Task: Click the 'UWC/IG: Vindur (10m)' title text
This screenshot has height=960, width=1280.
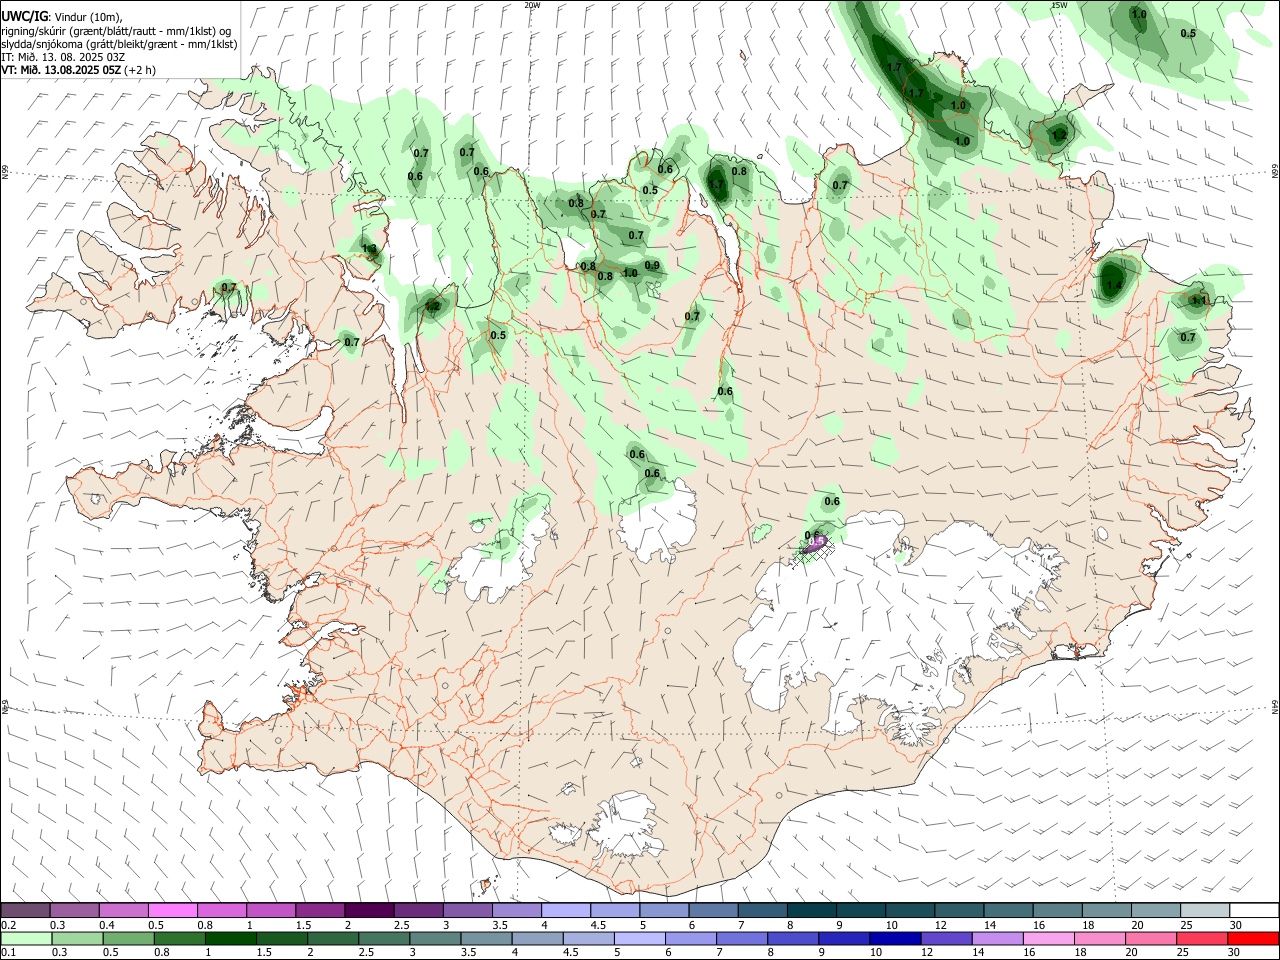Action: pos(62,16)
